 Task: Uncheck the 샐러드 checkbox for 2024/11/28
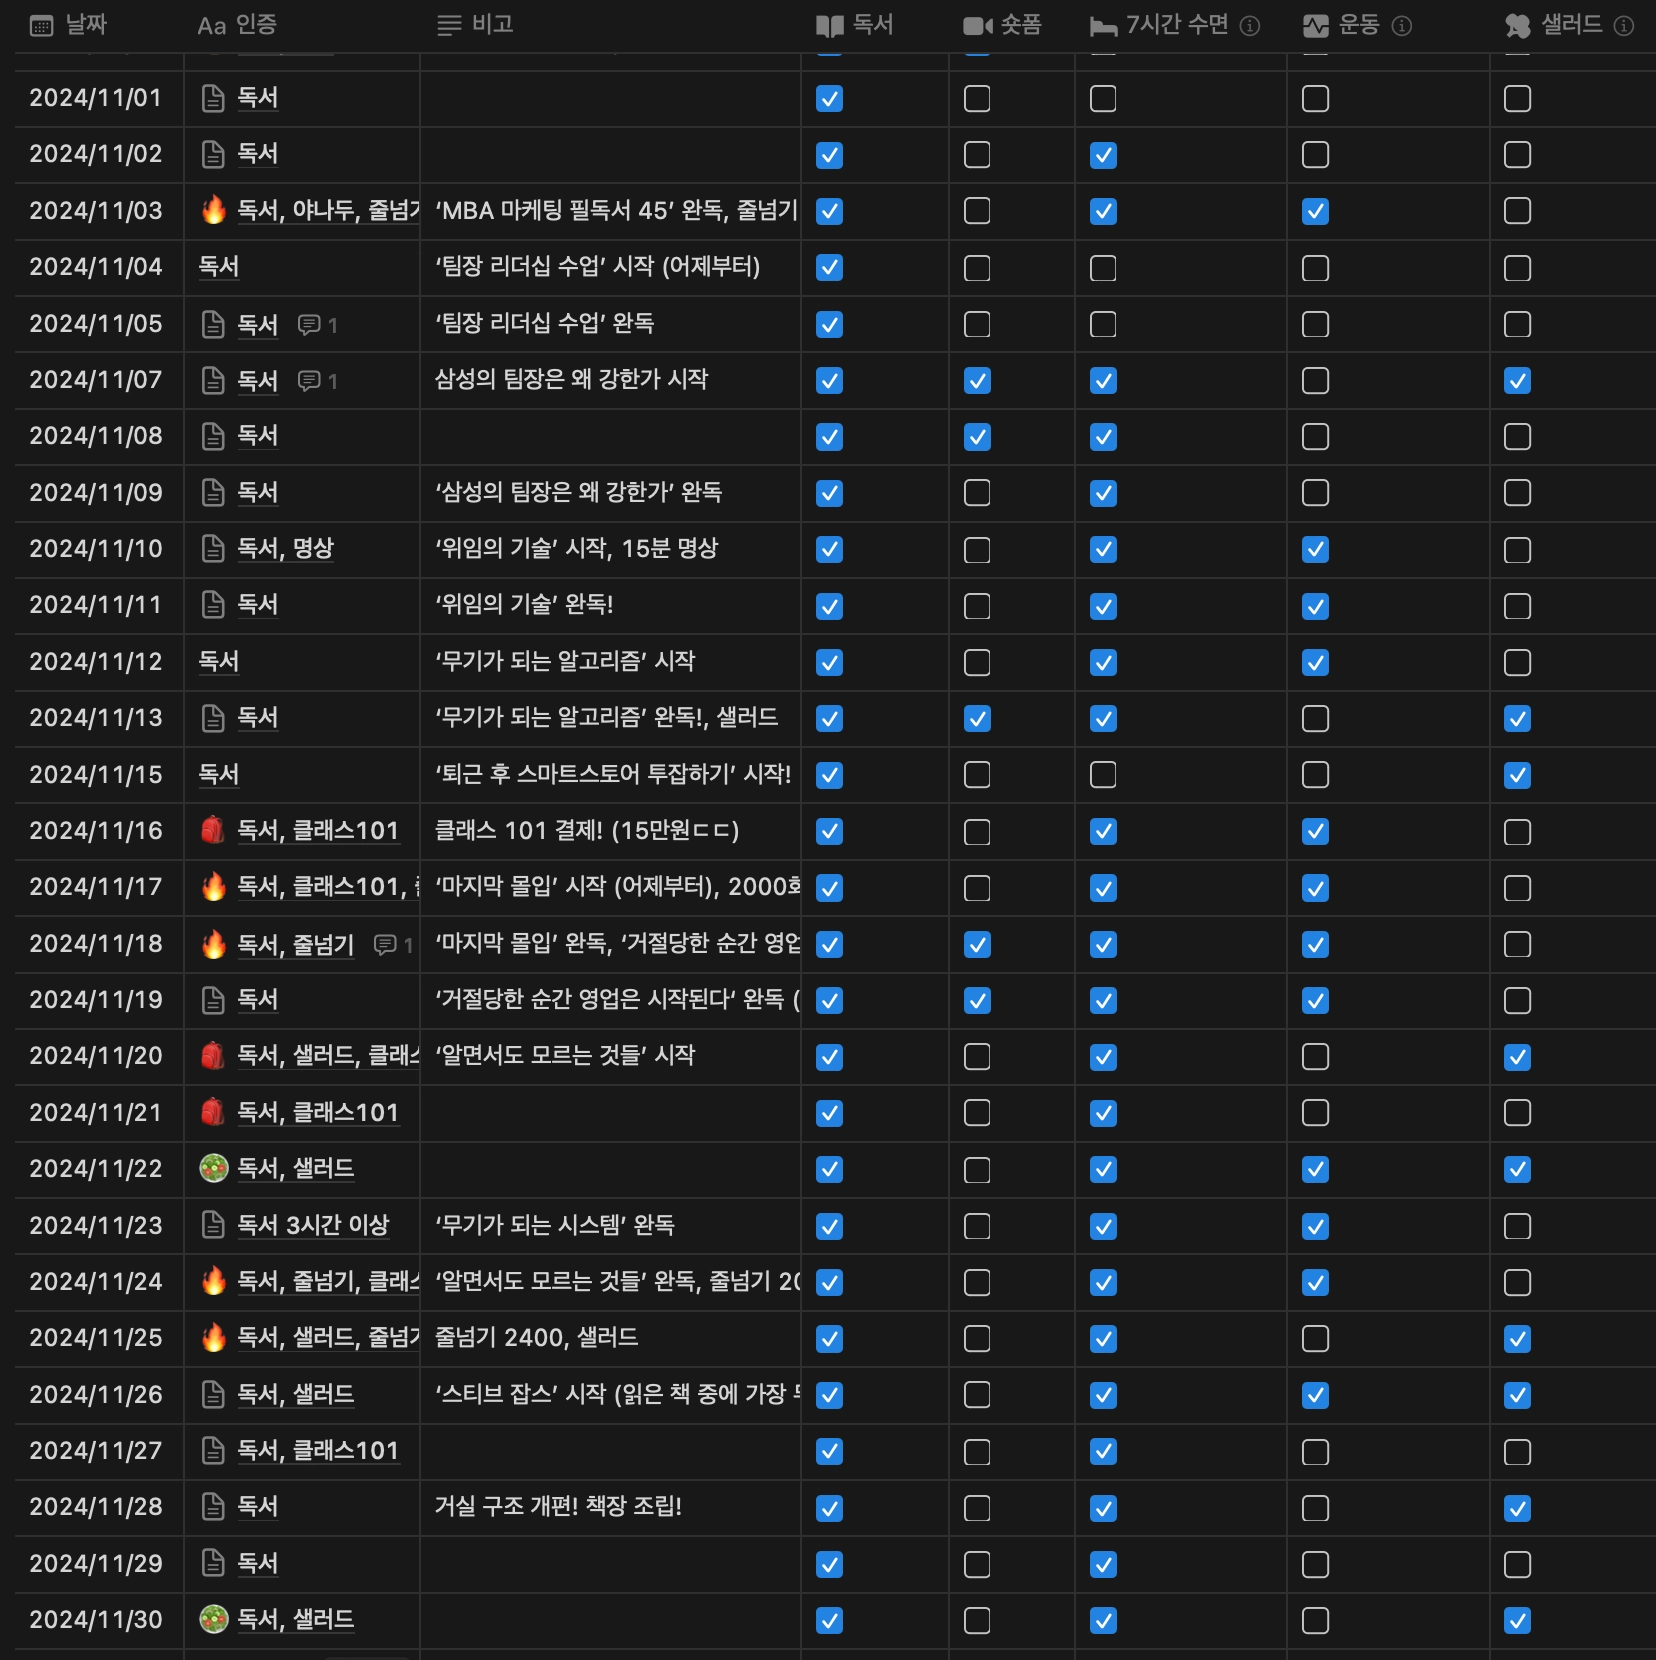[x=1517, y=1508]
